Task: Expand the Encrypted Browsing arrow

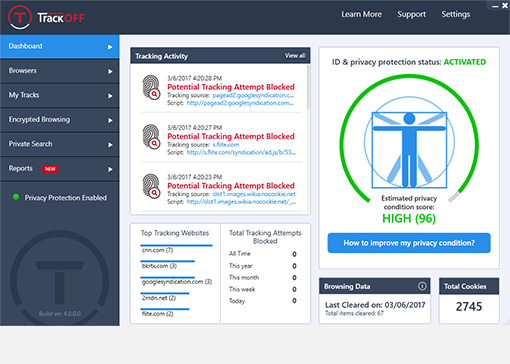Action: pyautogui.click(x=110, y=120)
